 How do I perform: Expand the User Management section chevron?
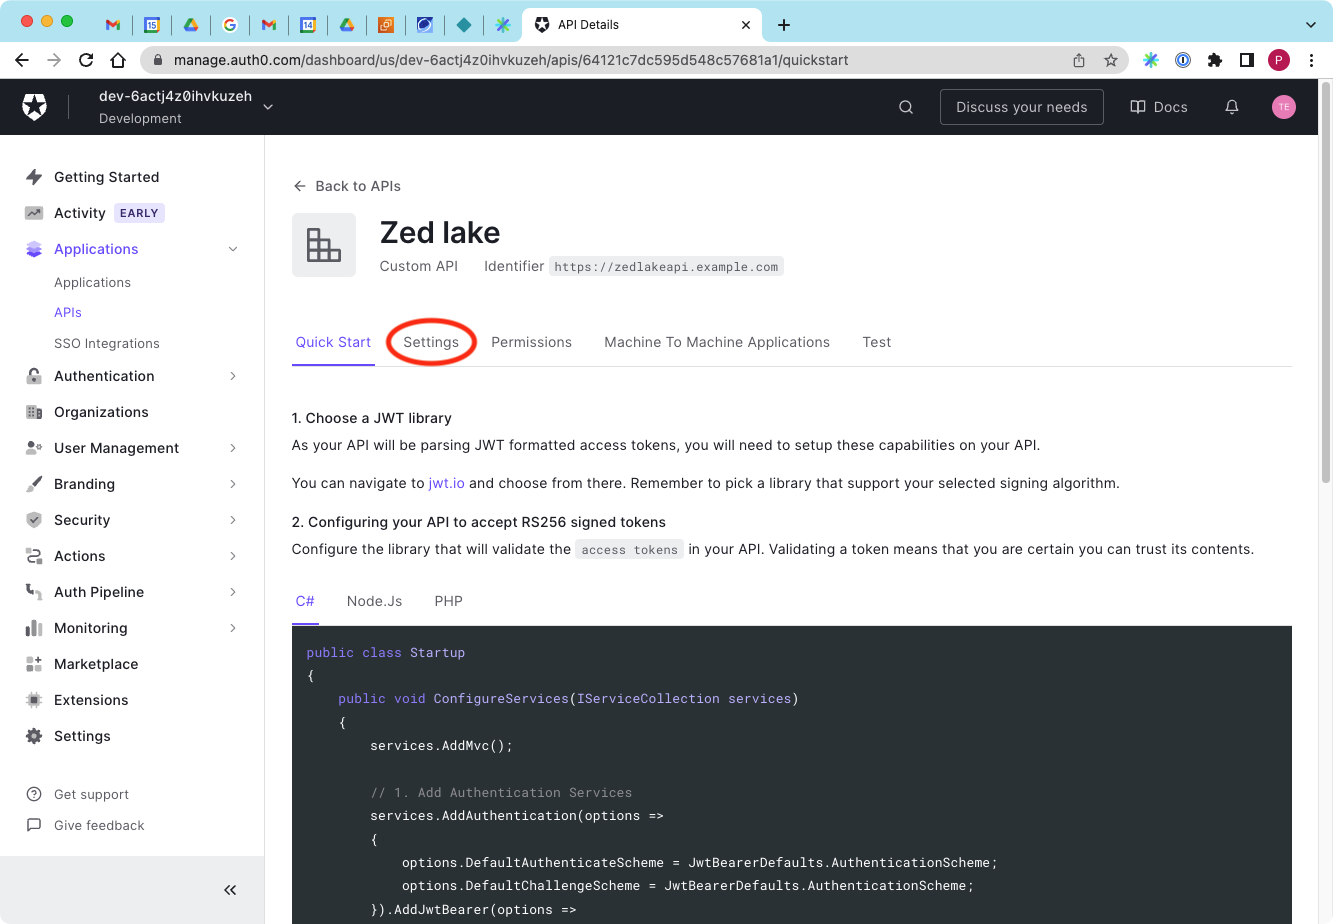233,448
